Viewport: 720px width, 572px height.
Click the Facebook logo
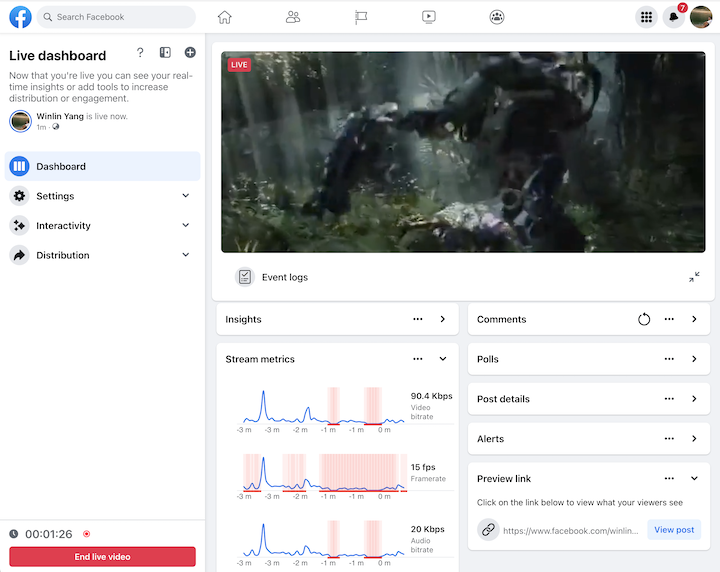point(20,17)
